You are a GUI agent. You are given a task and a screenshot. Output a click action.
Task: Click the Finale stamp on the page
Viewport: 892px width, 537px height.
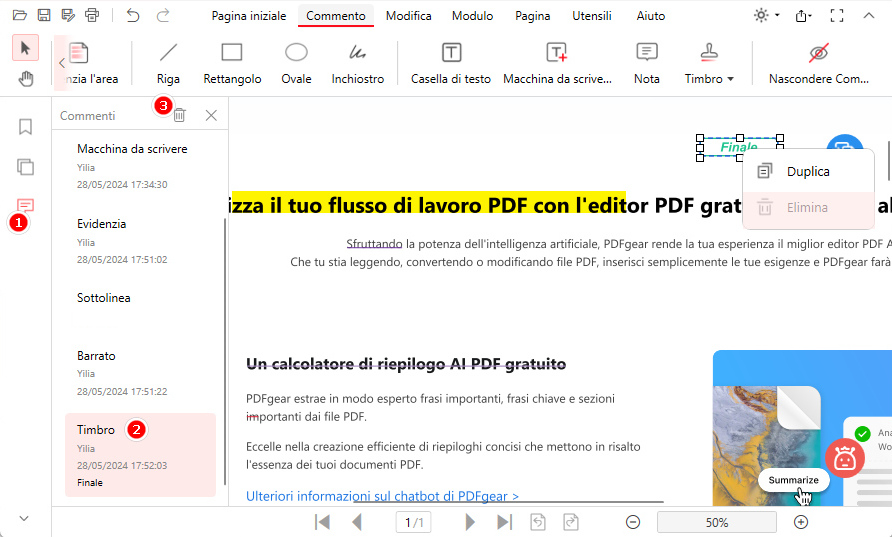[739, 147]
